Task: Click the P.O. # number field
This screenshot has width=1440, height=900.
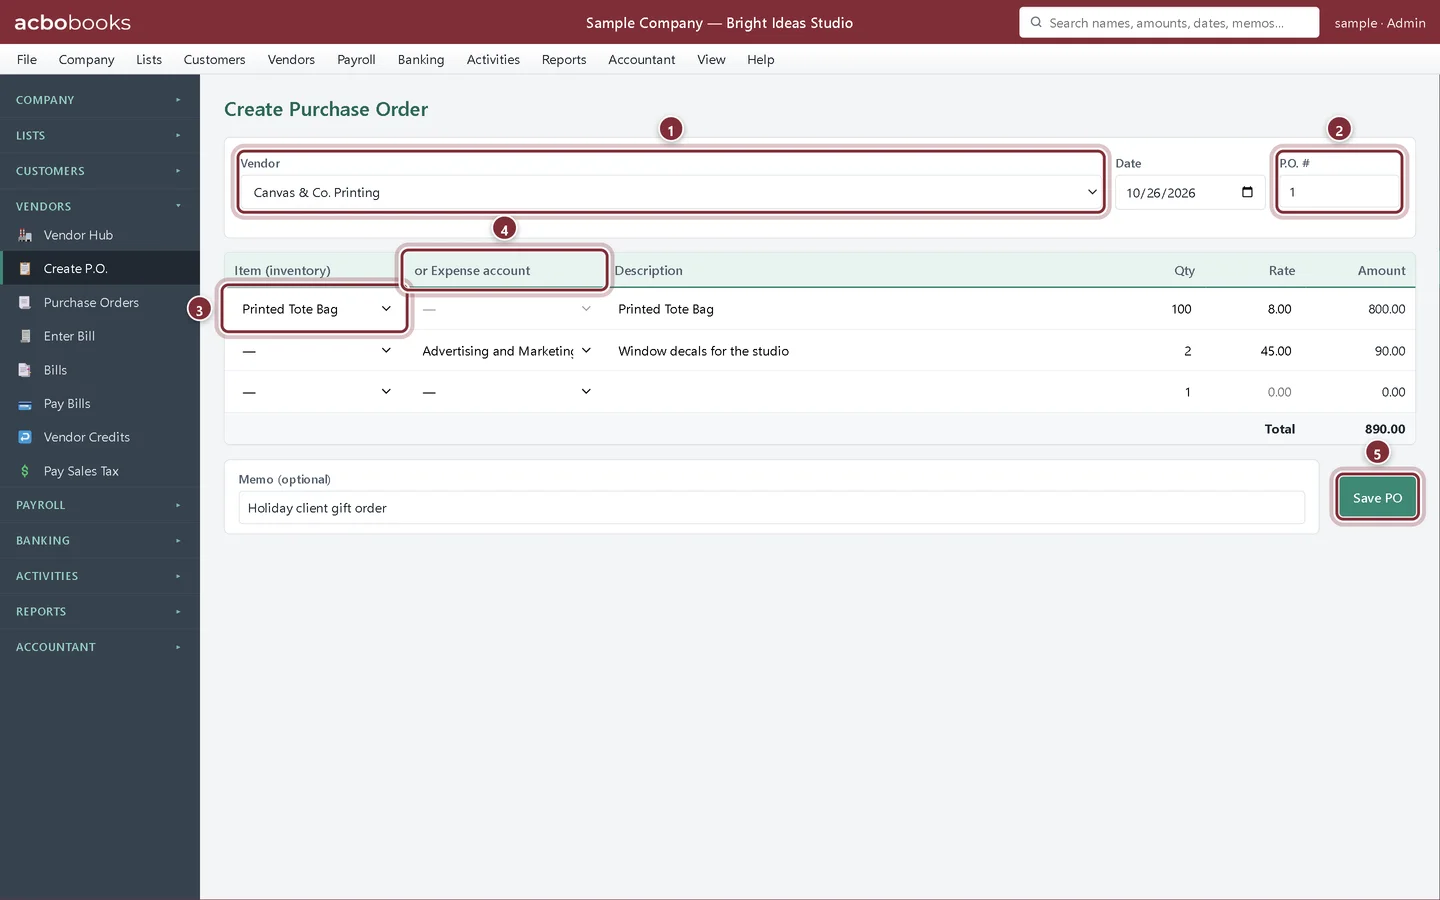Action: 1338,192
